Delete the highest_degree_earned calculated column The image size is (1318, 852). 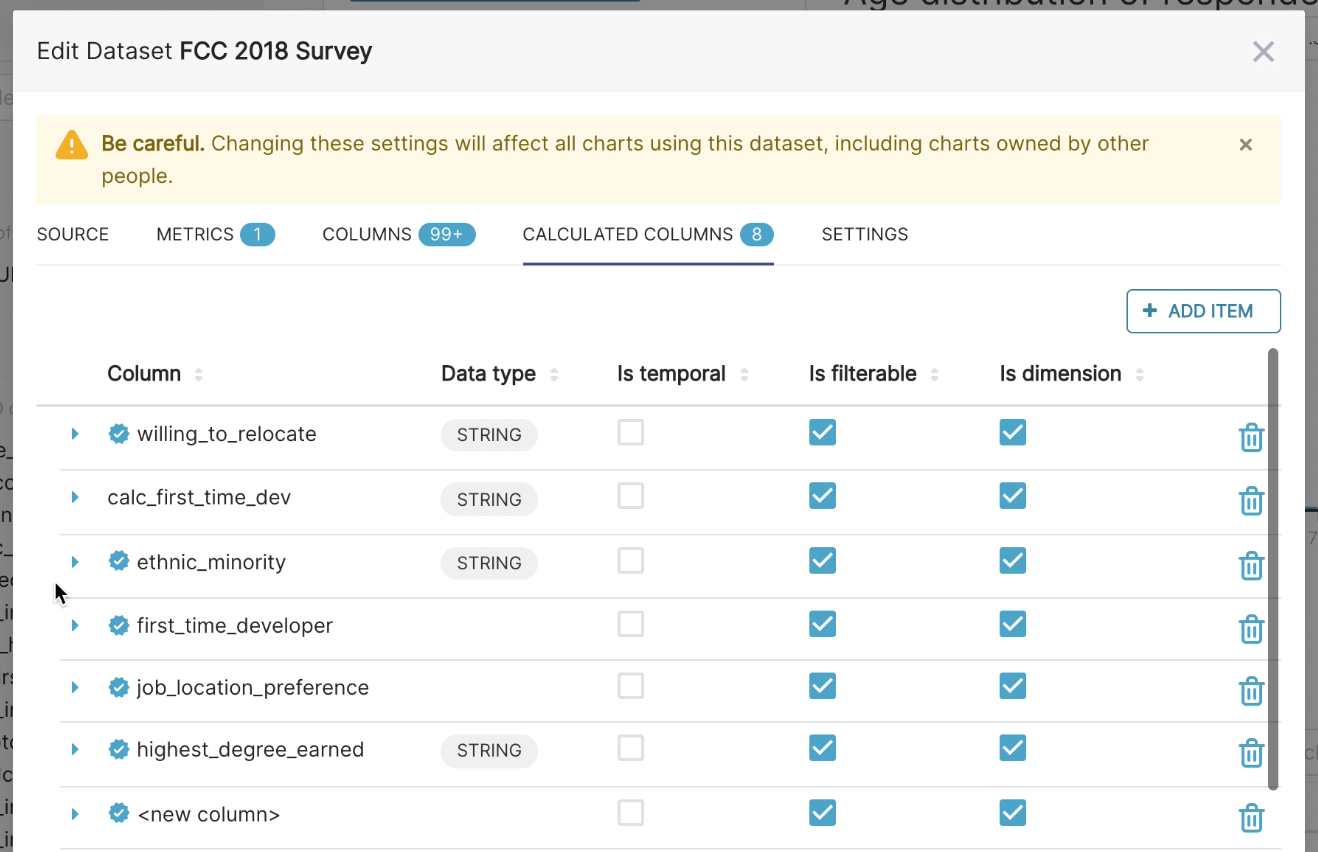point(1251,753)
